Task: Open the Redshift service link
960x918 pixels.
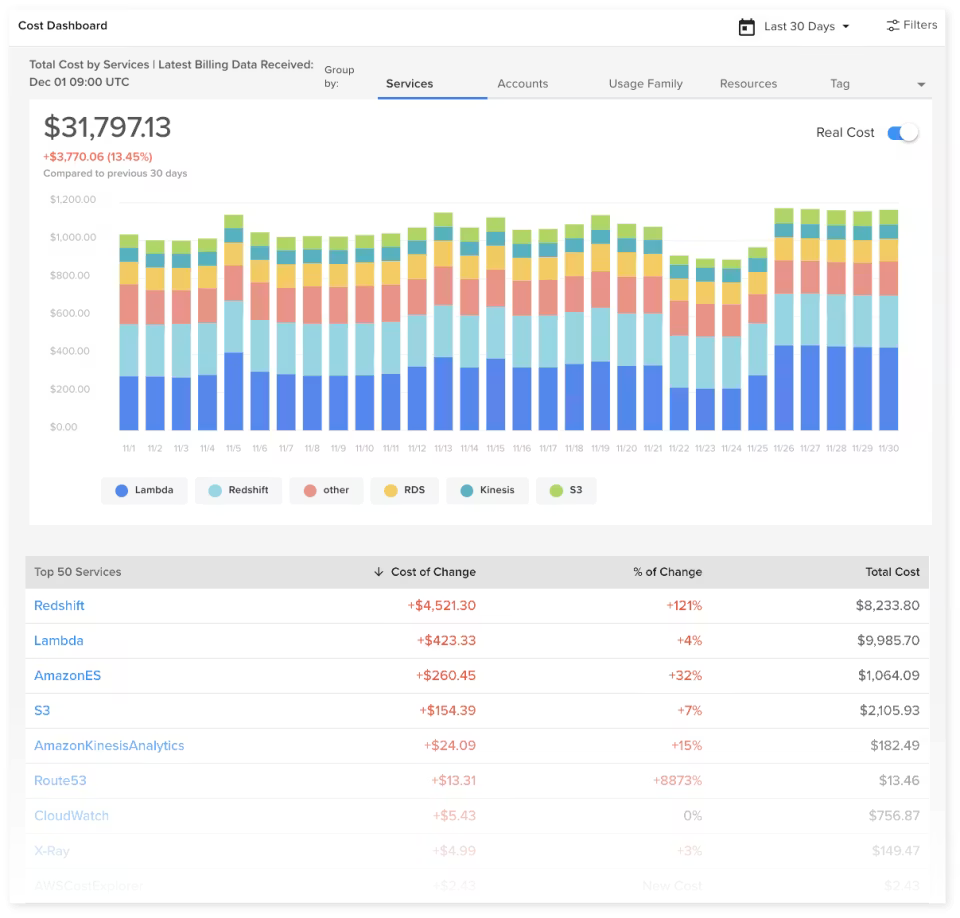Action: 59,605
